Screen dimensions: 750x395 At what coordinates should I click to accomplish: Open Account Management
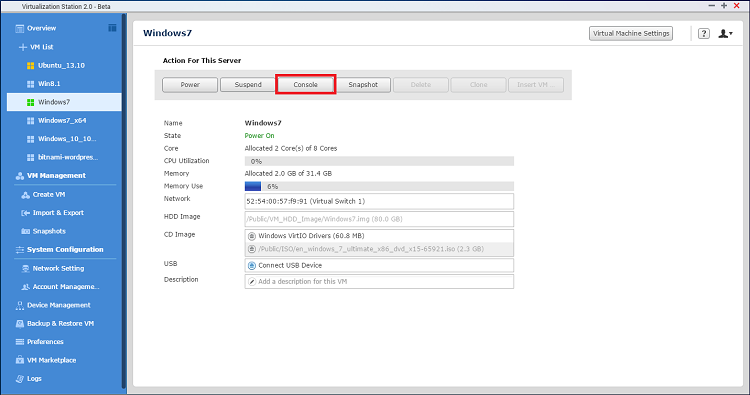tap(66, 286)
